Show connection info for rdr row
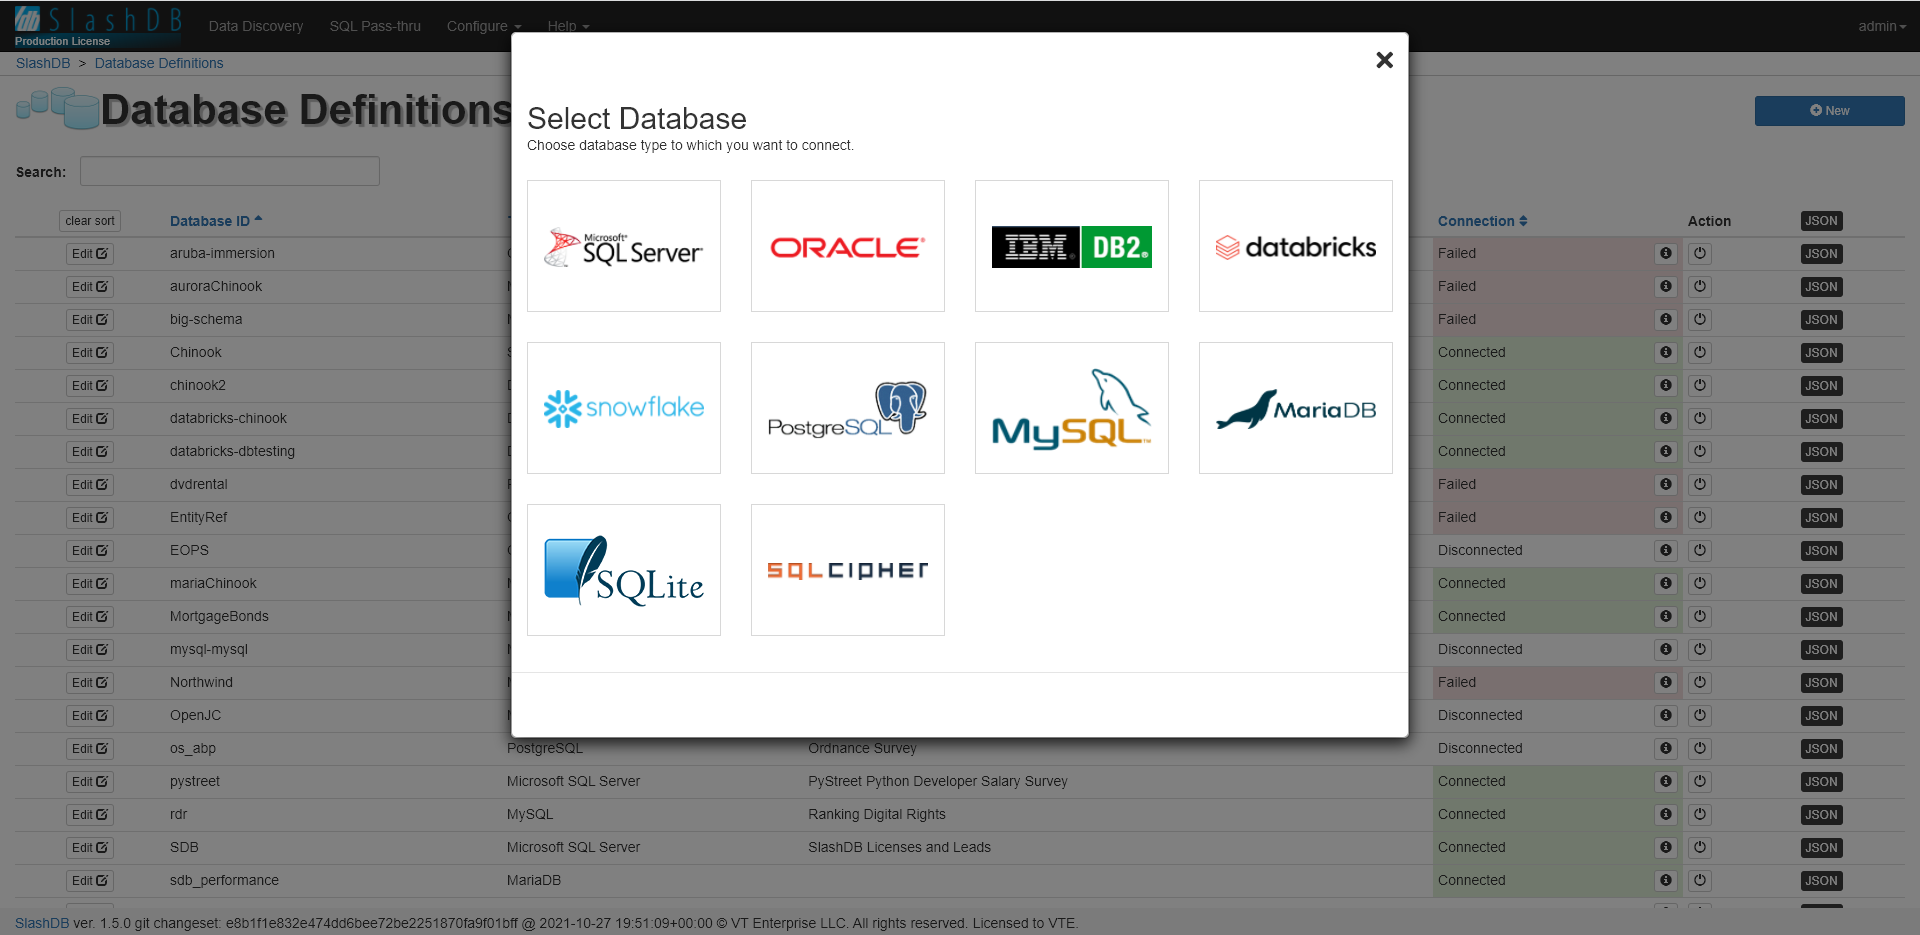This screenshot has height=935, width=1920. 1666,814
